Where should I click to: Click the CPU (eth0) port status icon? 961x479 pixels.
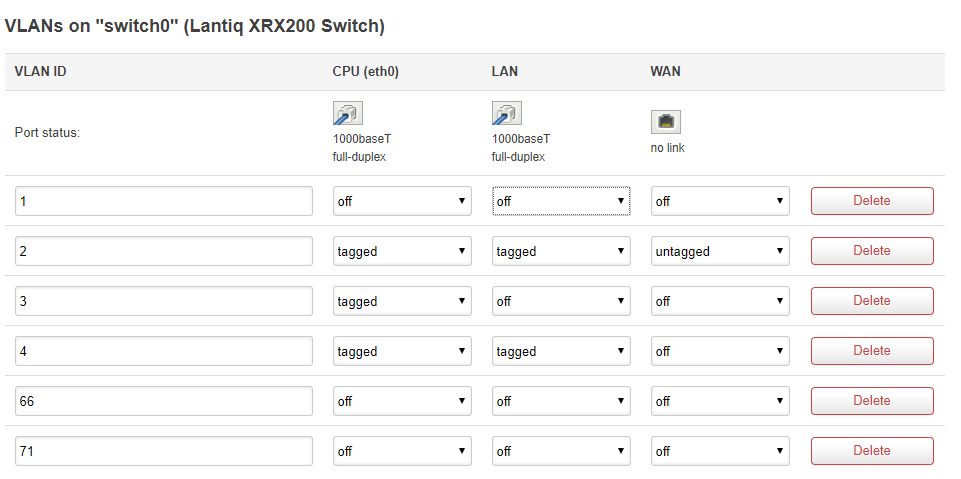pyautogui.click(x=348, y=113)
